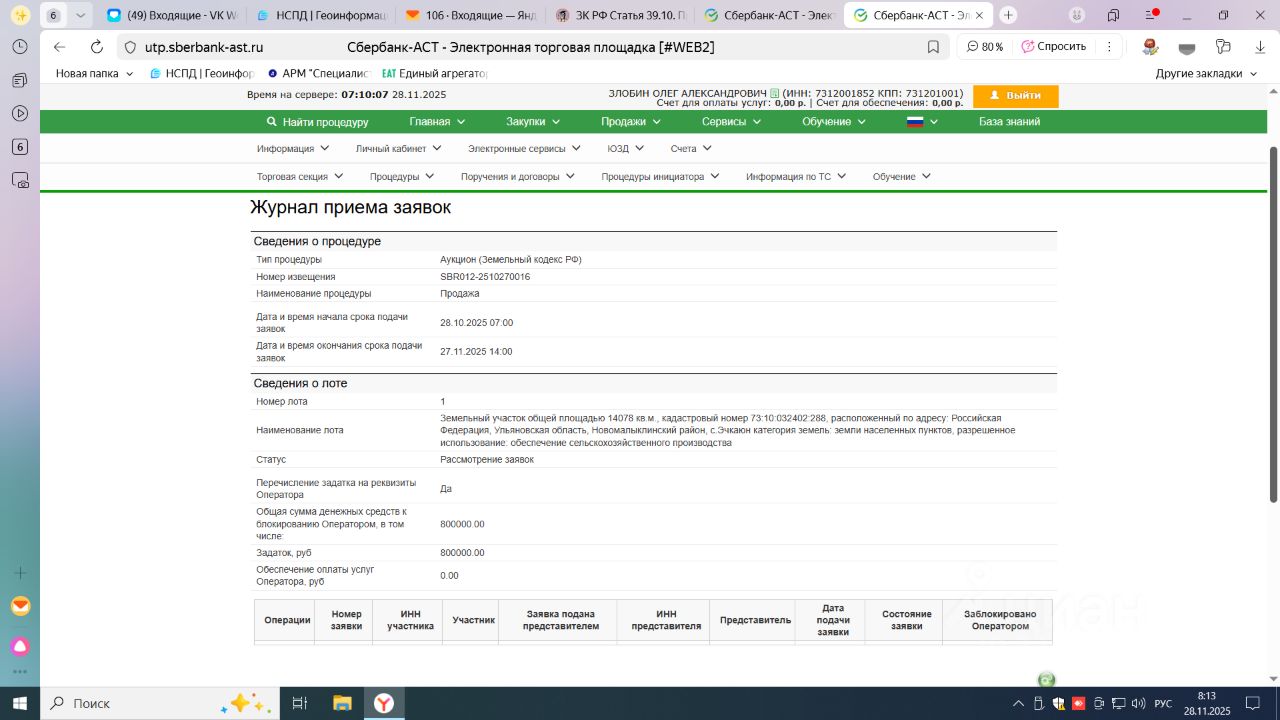Open the База знаний link
The height and width of the screenshot is (720, 1280).
coord(1009,122)
